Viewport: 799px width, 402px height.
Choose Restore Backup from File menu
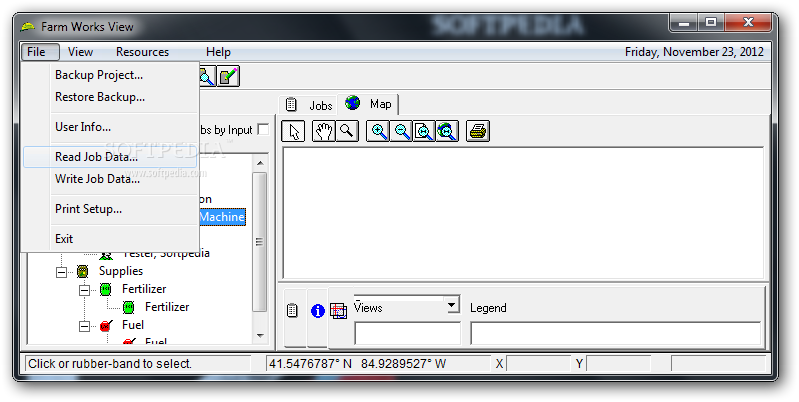click(110, 97)
